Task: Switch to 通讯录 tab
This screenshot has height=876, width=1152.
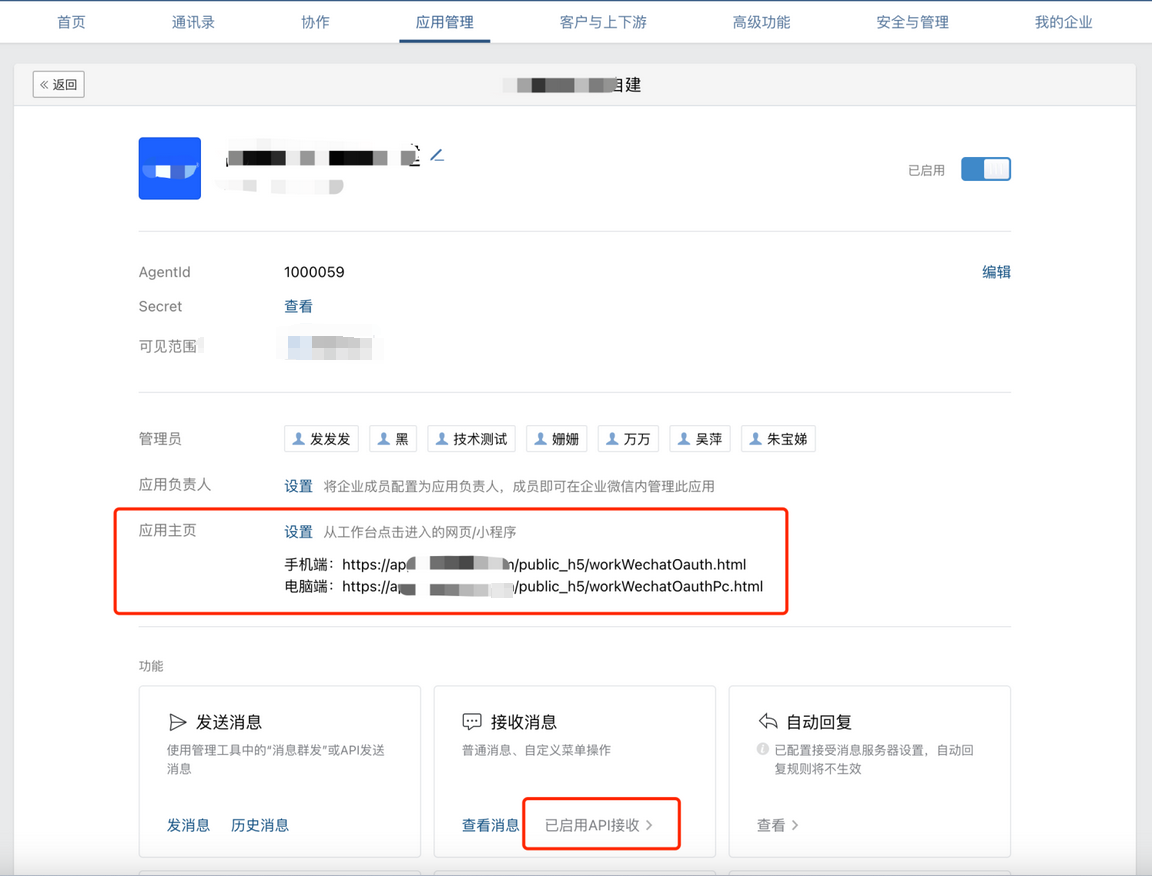Action: [x=193, y=22]
